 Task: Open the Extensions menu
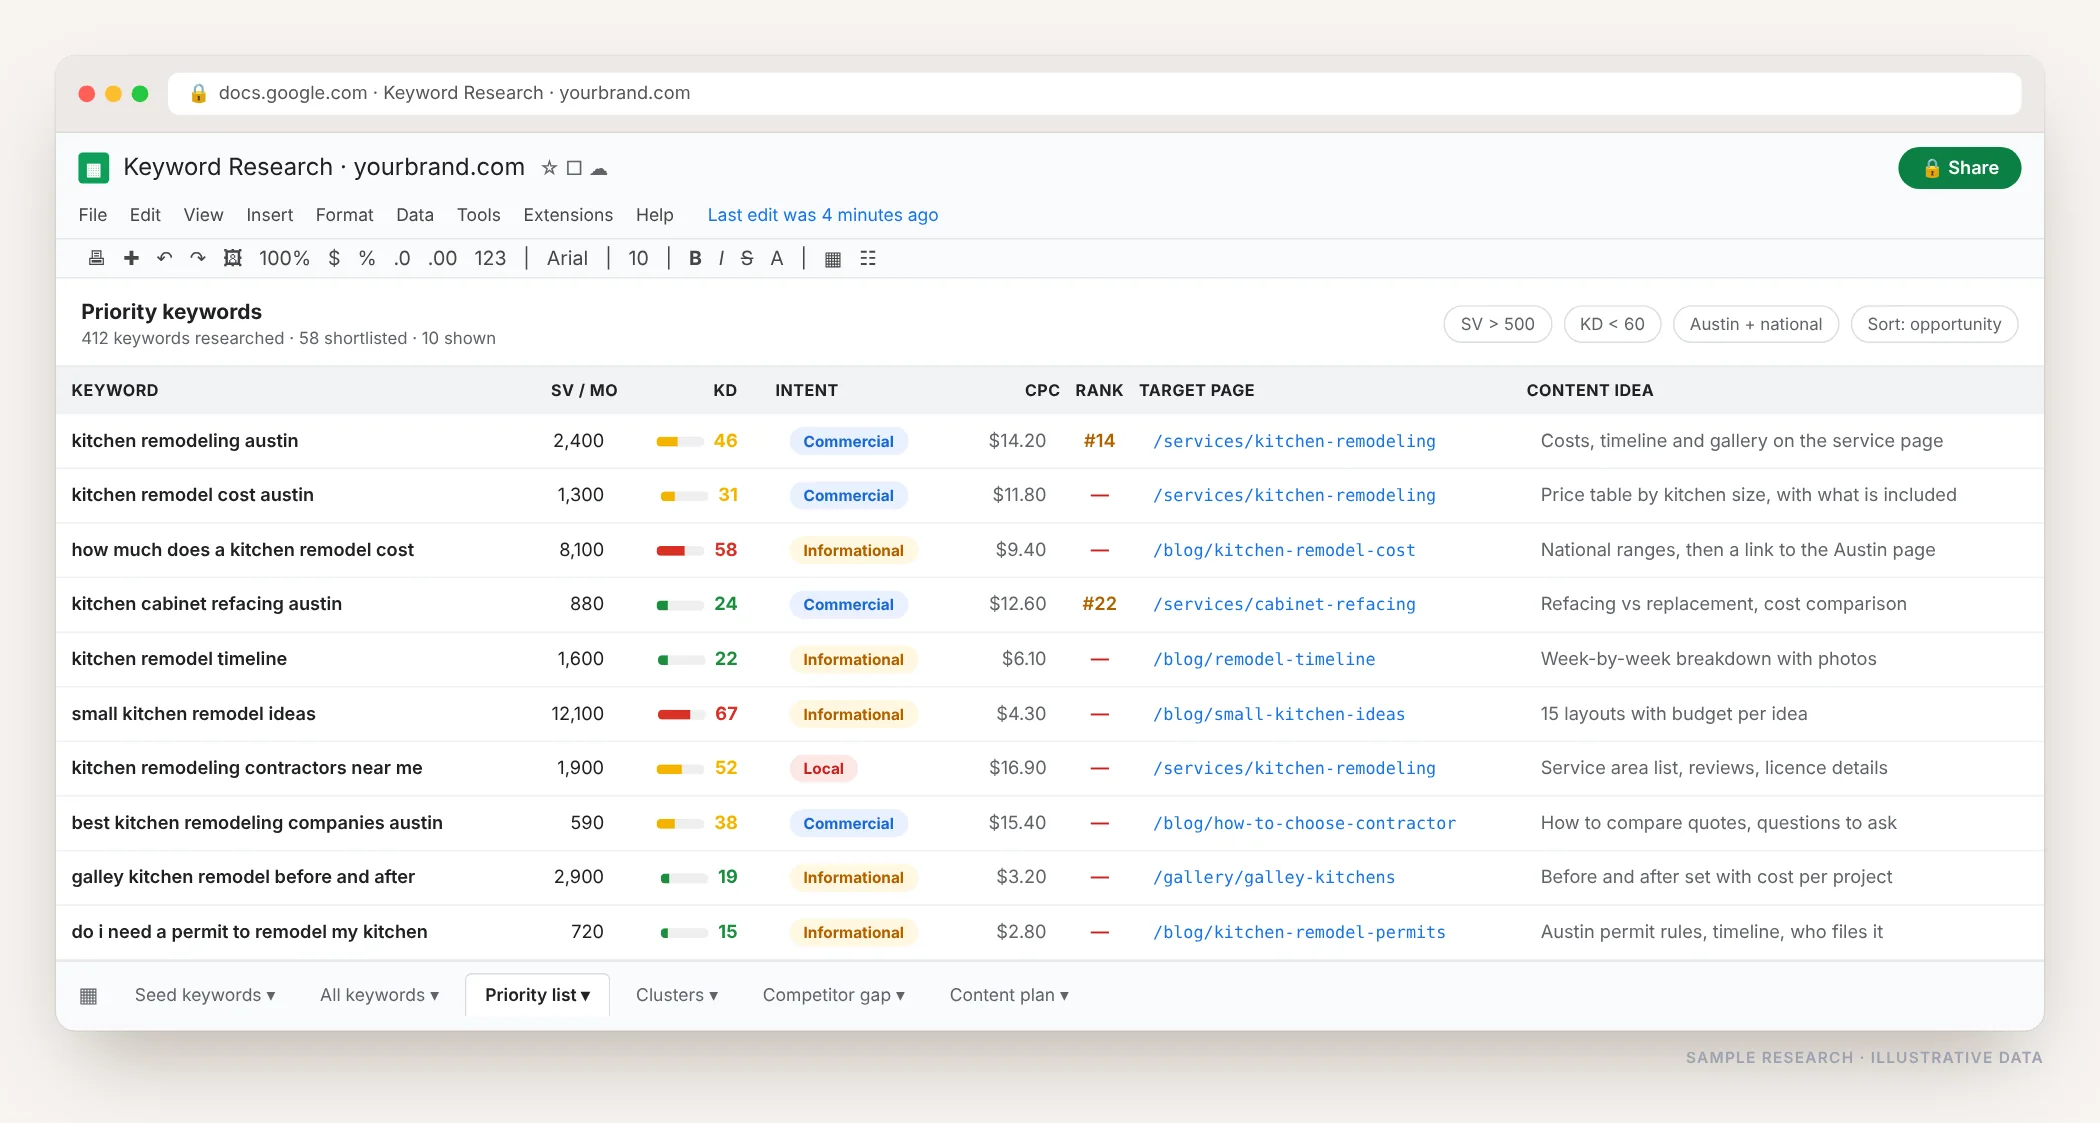pyautogui.click(x=568, y=215)
